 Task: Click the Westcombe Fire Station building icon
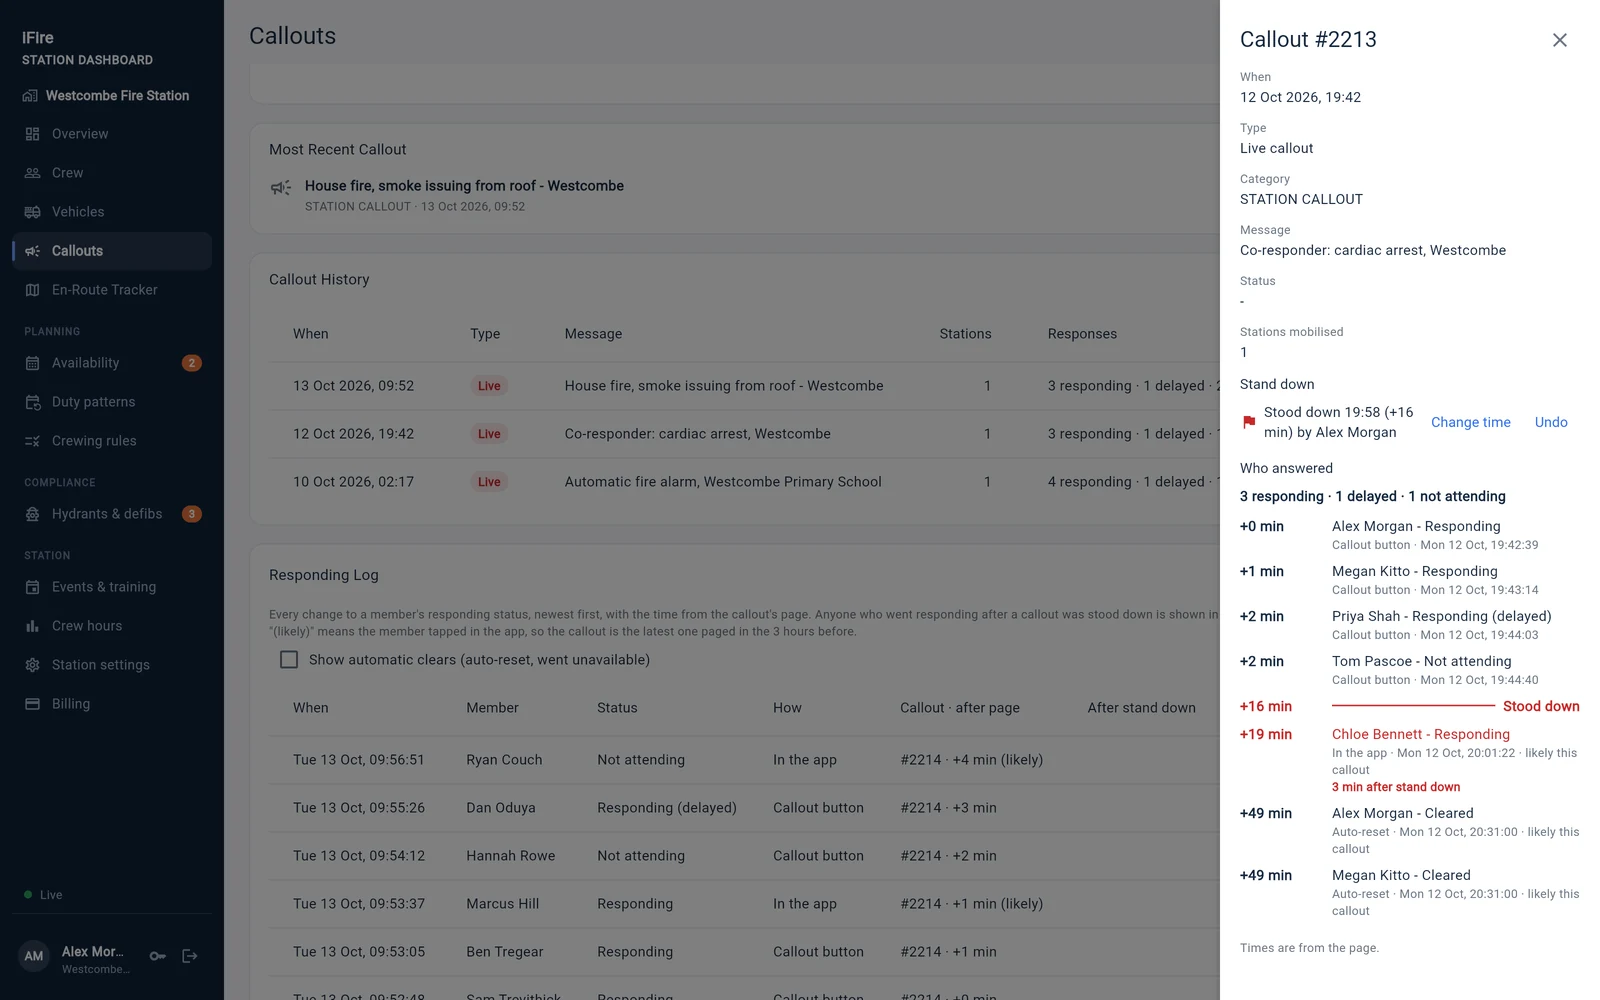(30, 96)
